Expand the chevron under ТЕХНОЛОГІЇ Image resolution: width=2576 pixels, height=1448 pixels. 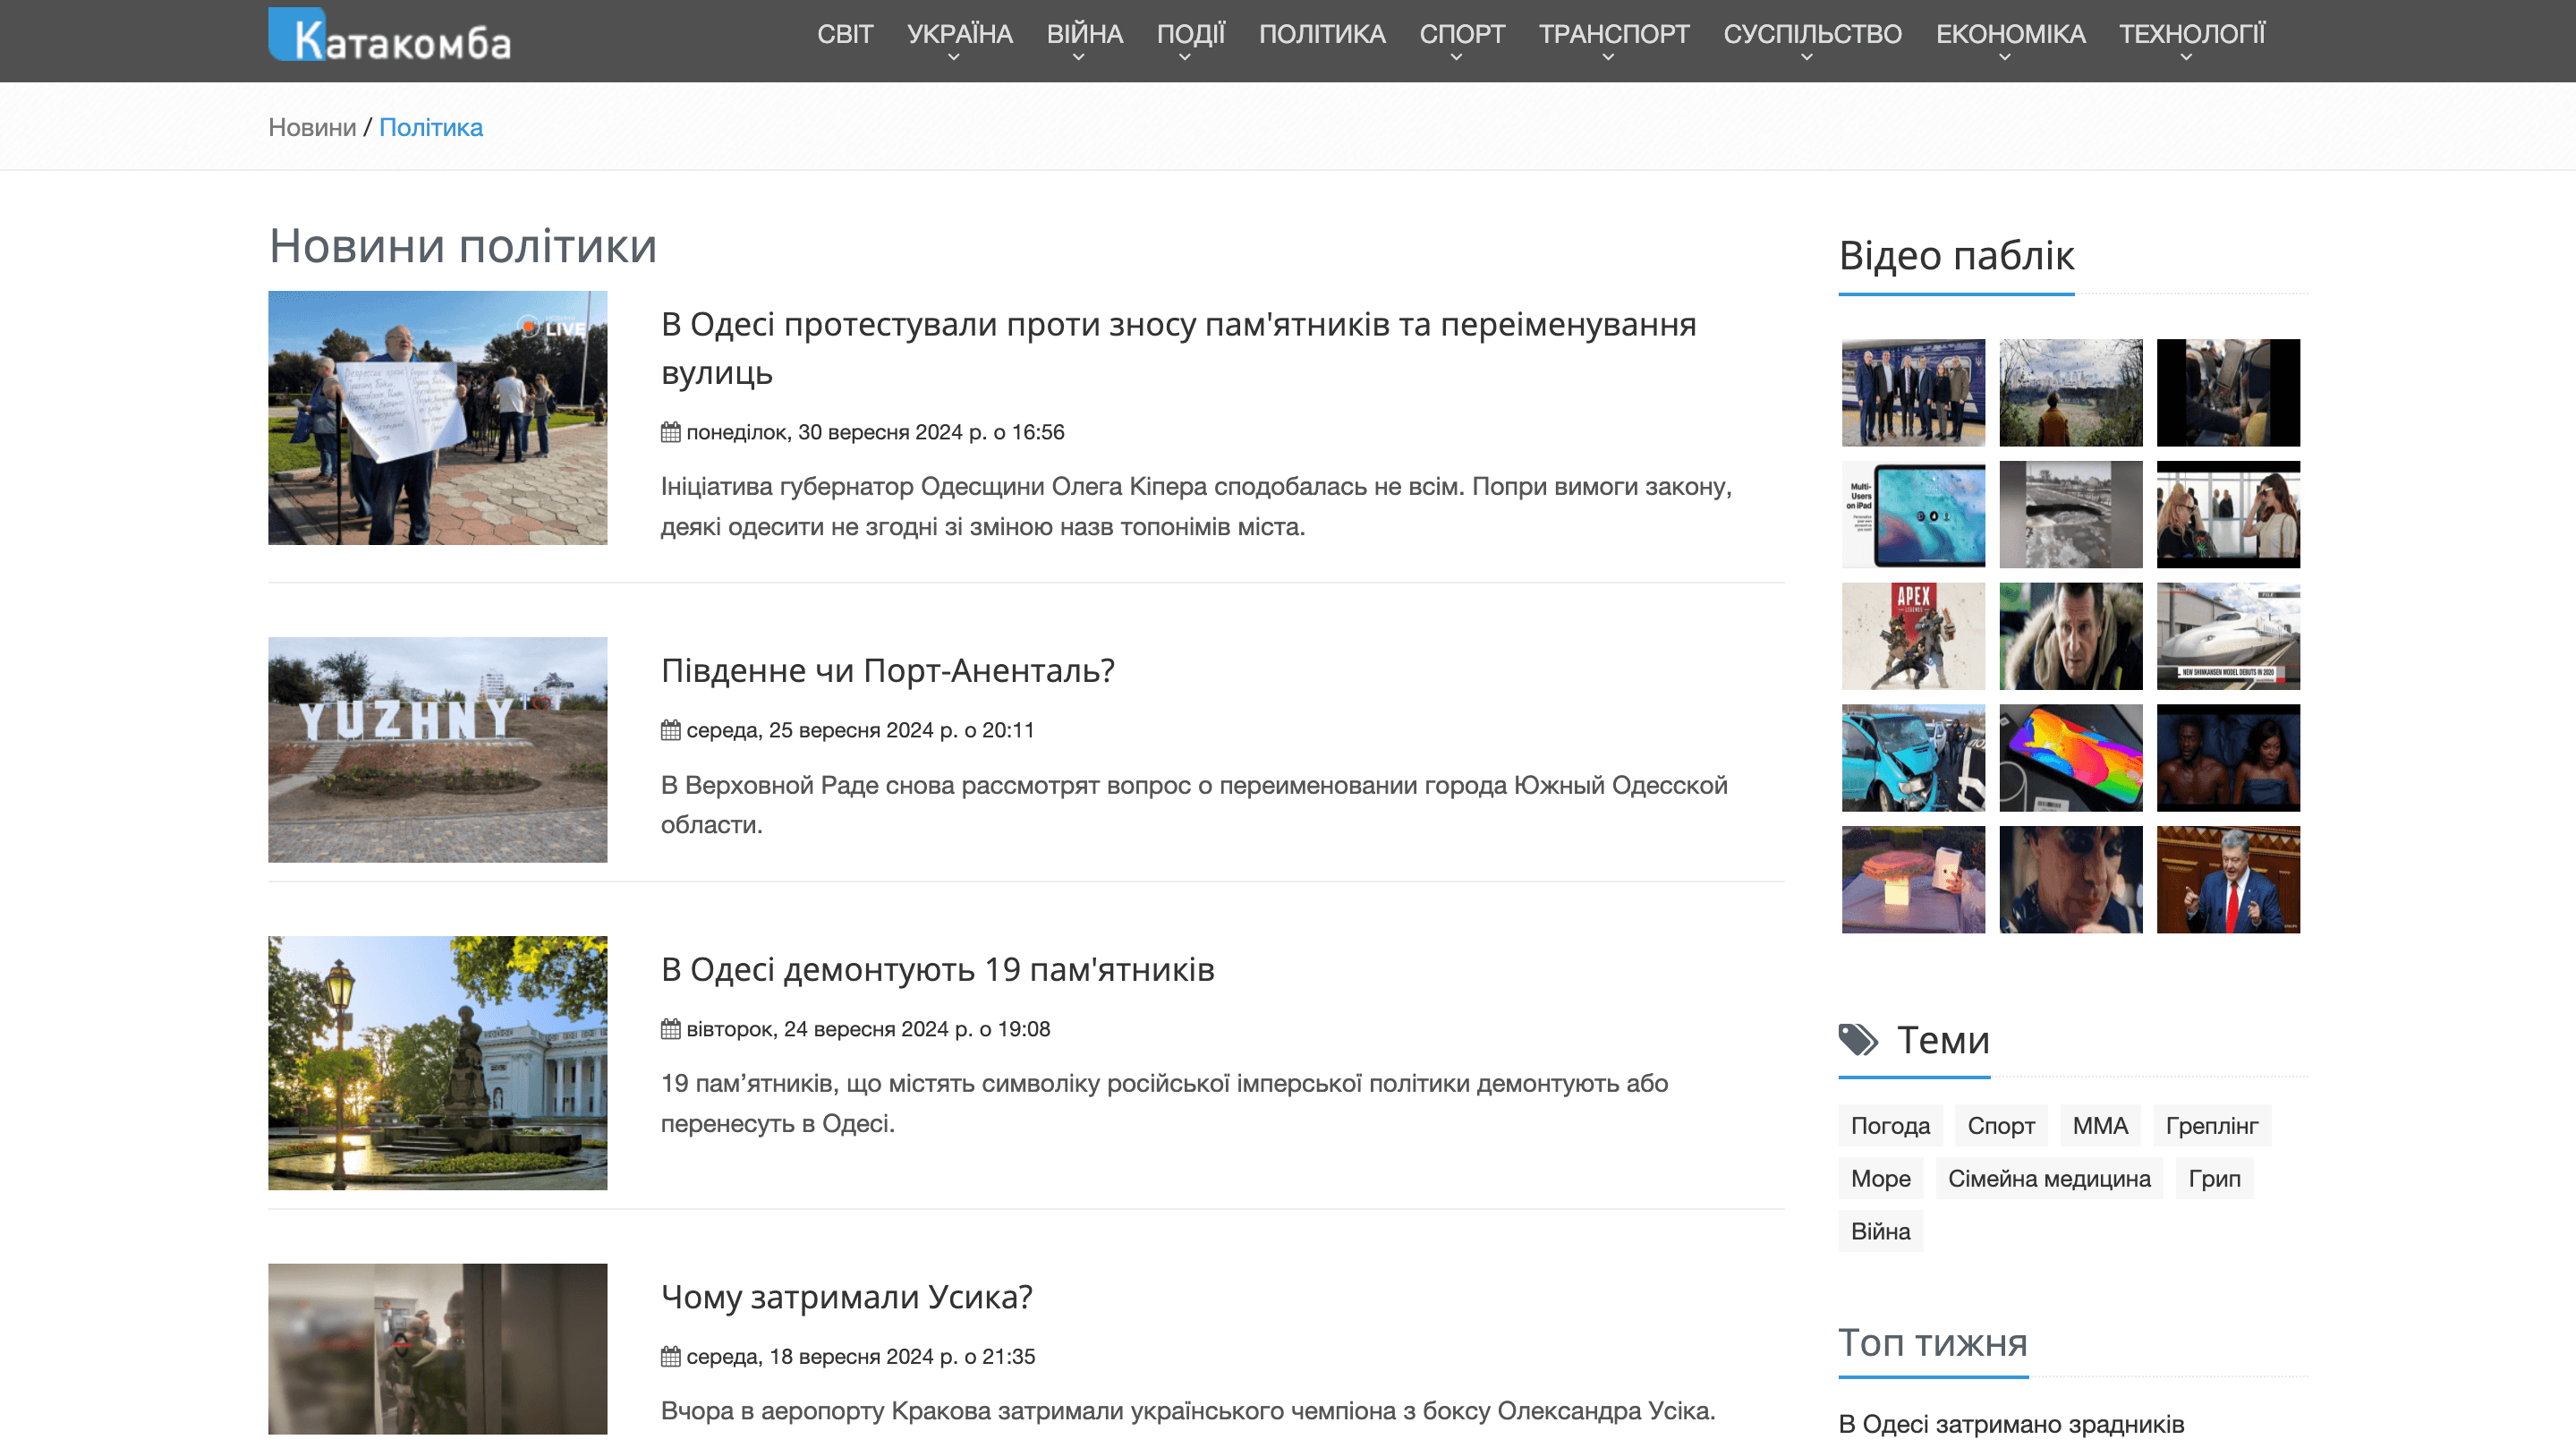pos(2187,58)
